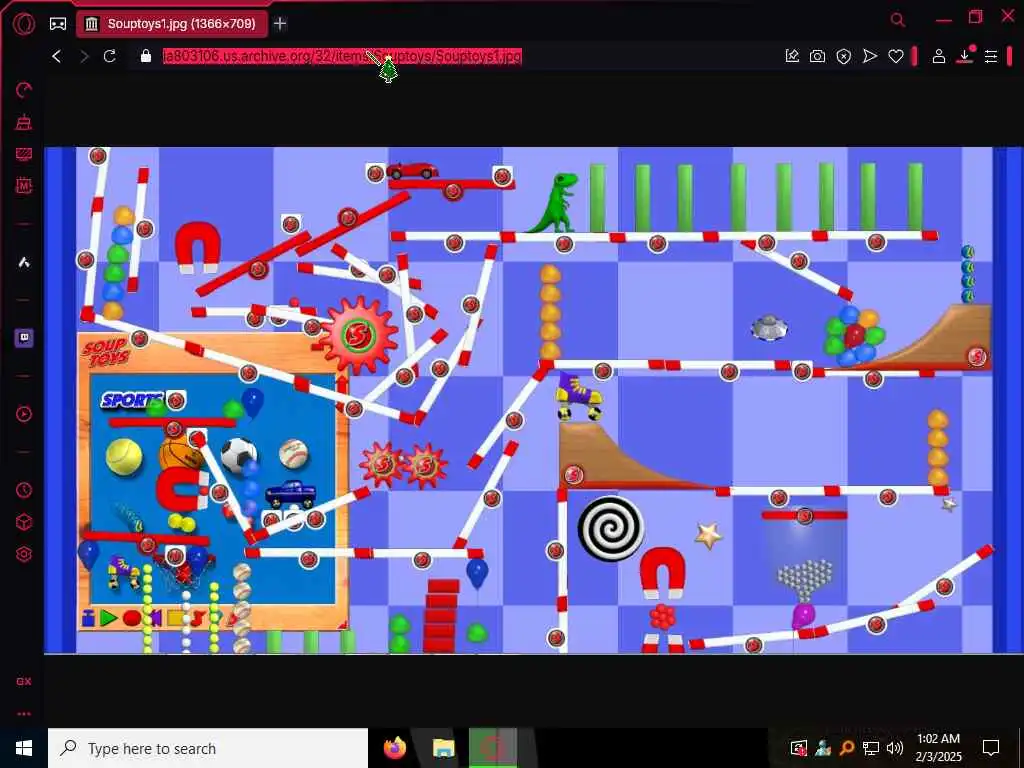Image resolution: width=1024 pixels, height=768 pixels.
Task: Open the notification center icon
Action: (991, 748)
